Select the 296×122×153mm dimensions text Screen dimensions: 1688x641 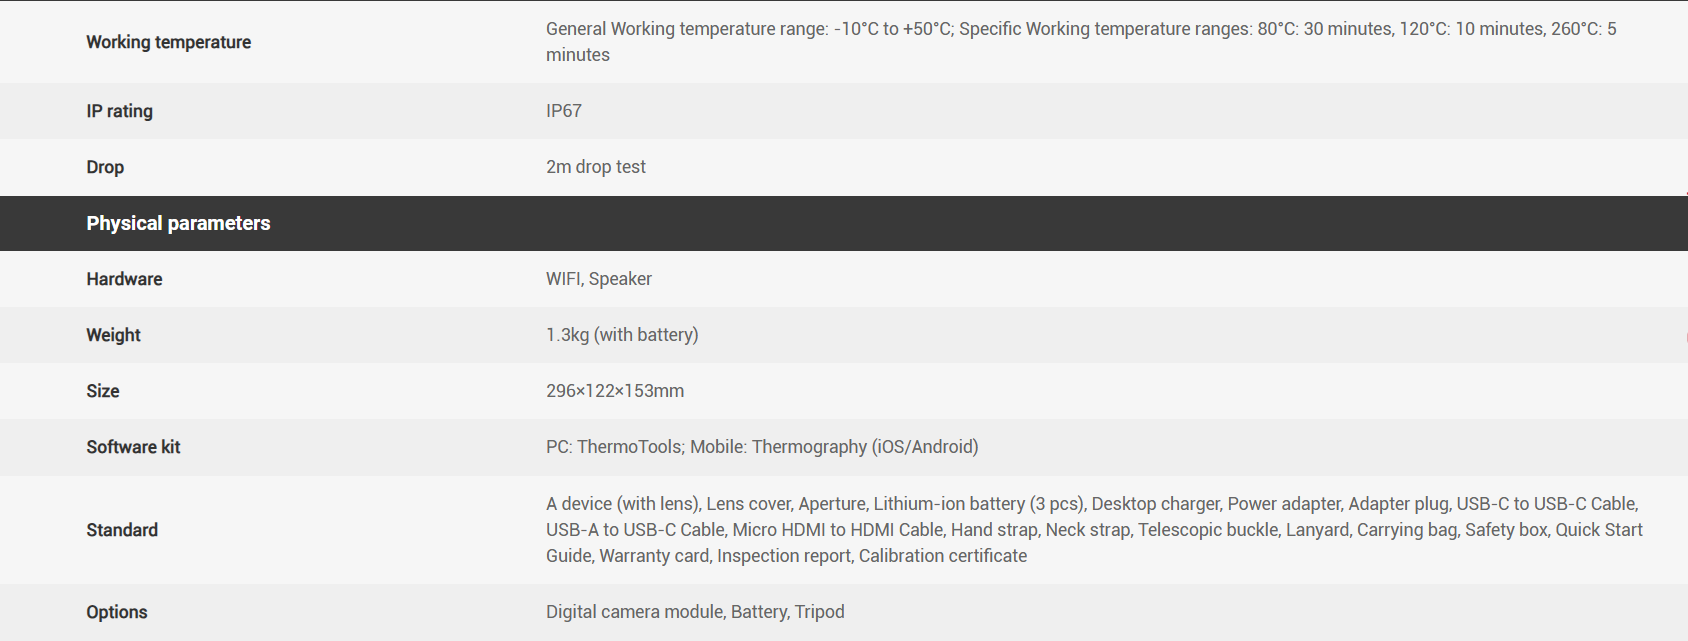tap(614, 391)
